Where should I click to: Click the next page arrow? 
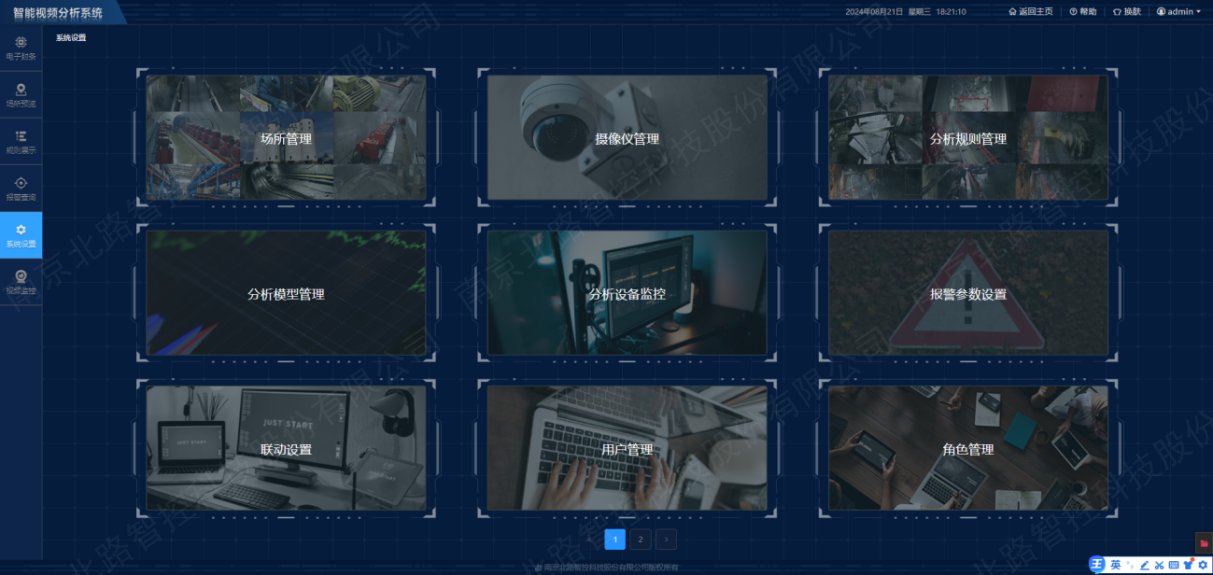tap(666, 540)
